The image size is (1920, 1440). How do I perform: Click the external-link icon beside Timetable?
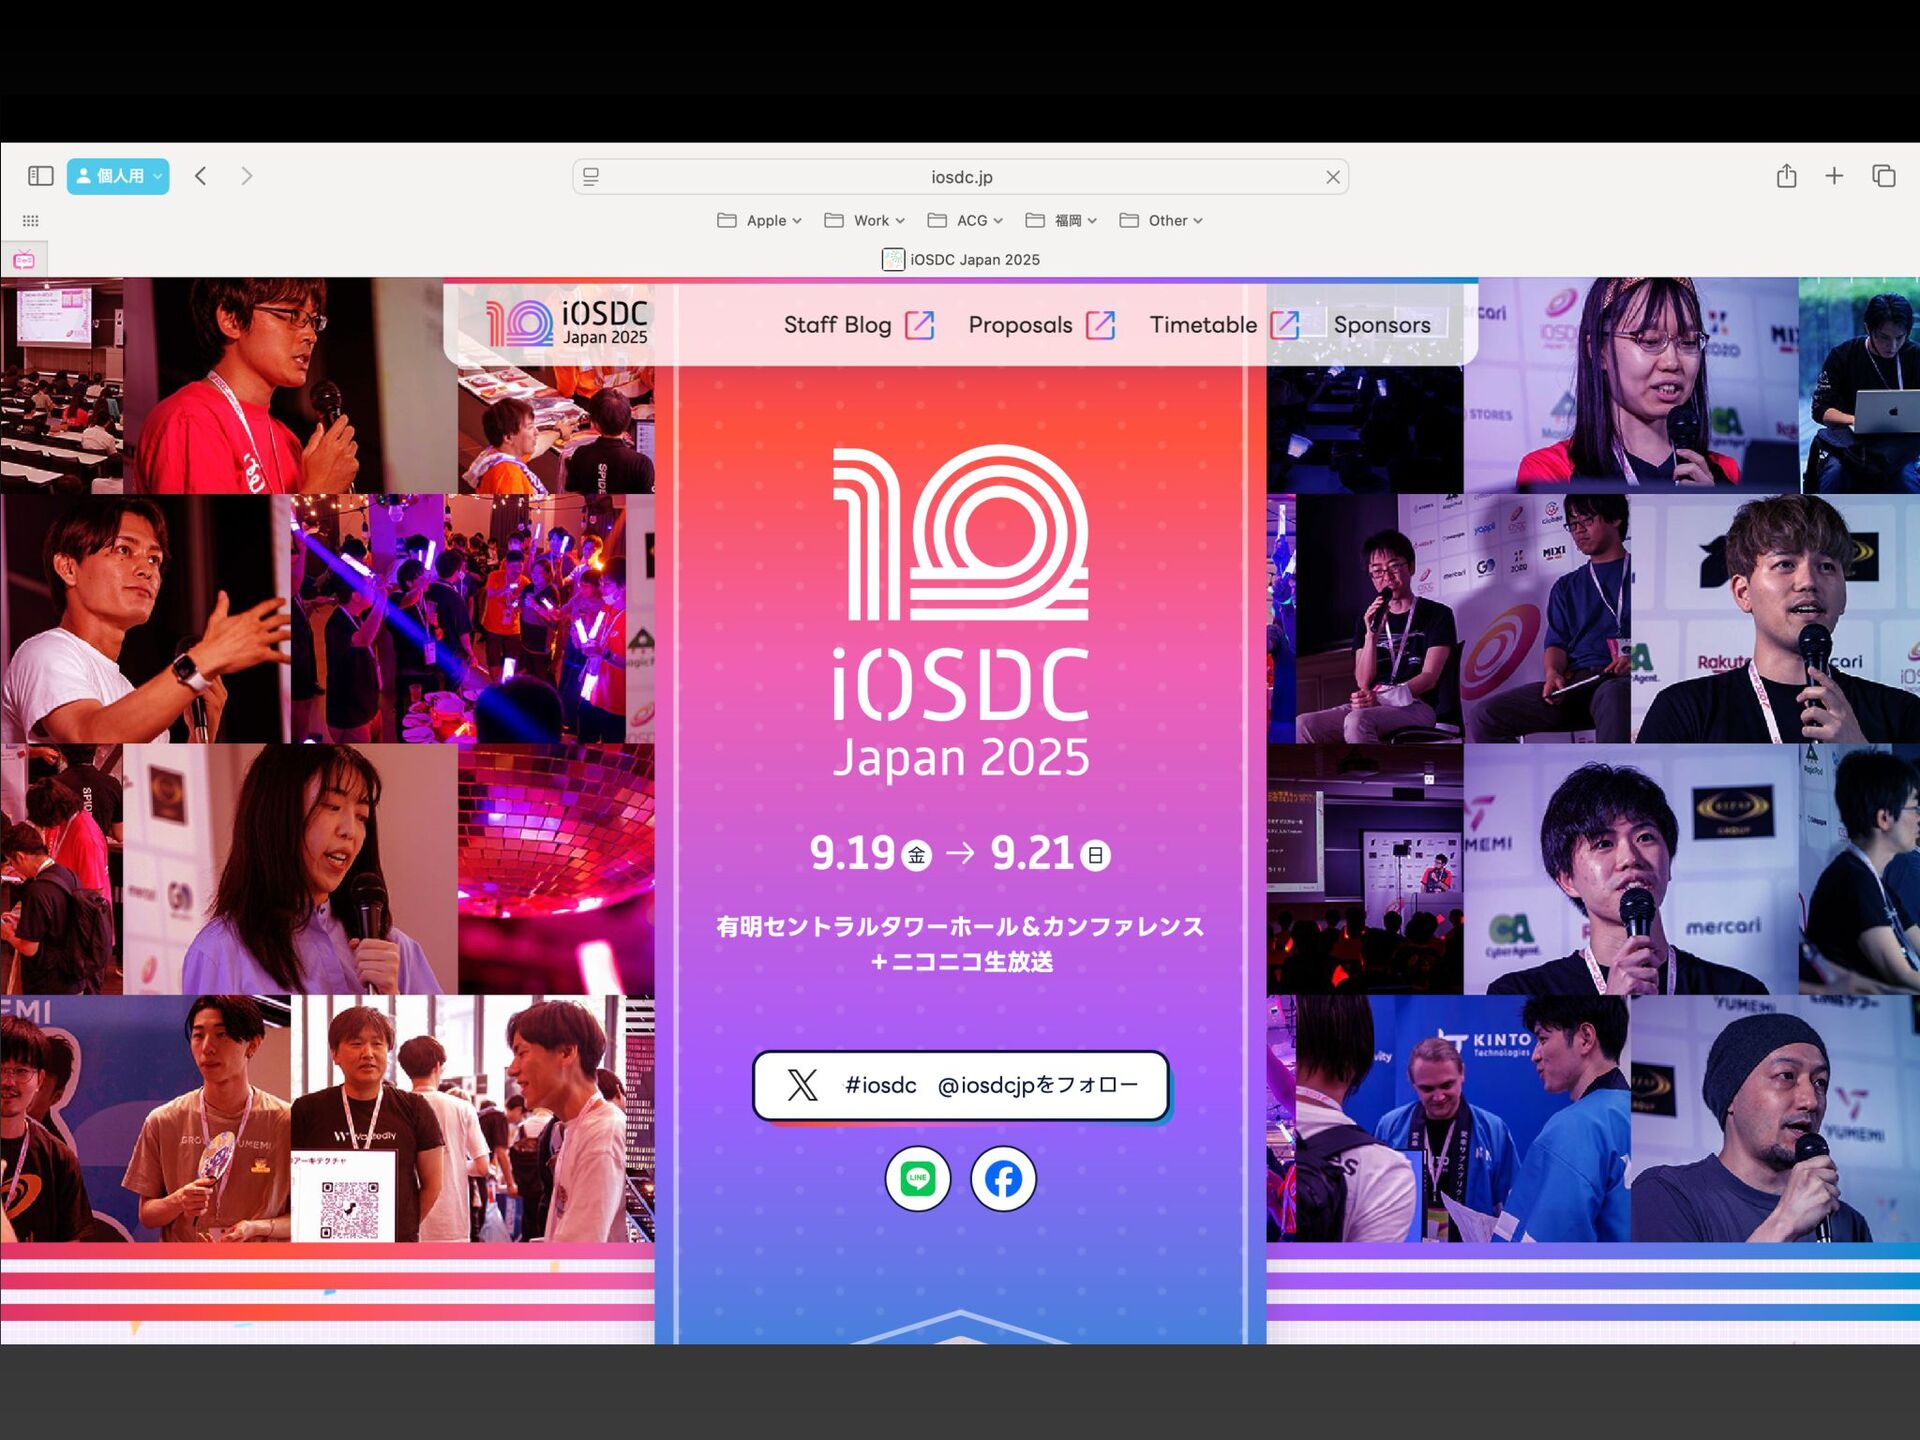tap(1285, 324)
